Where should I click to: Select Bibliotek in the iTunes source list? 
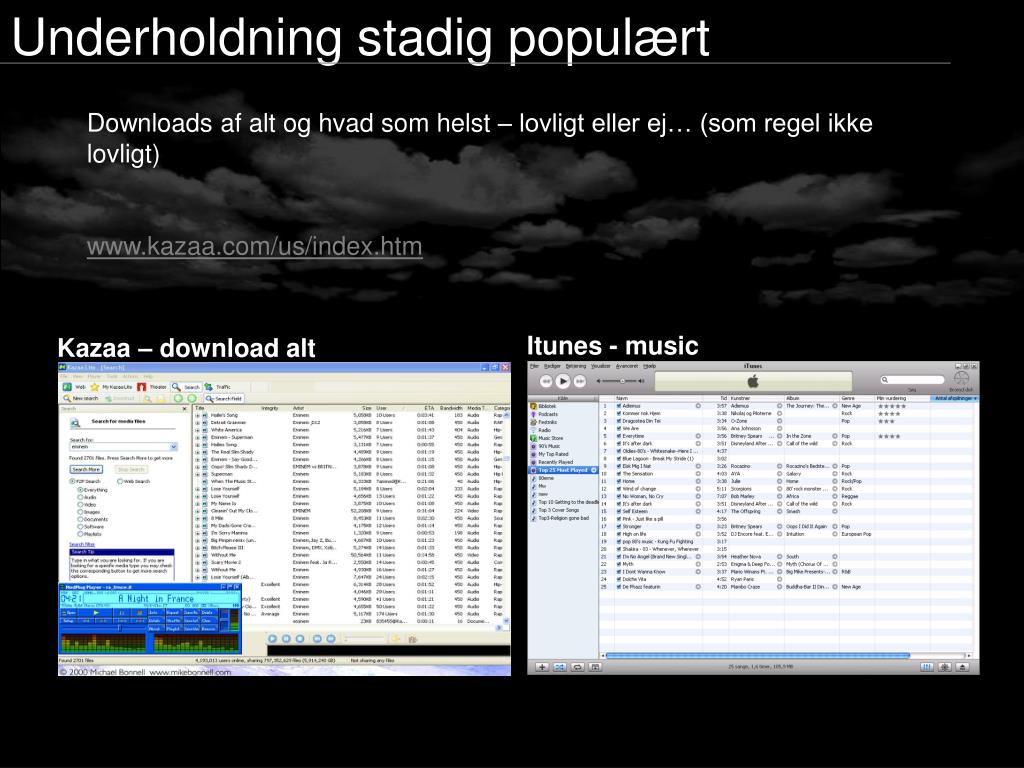tap(547, 406)
